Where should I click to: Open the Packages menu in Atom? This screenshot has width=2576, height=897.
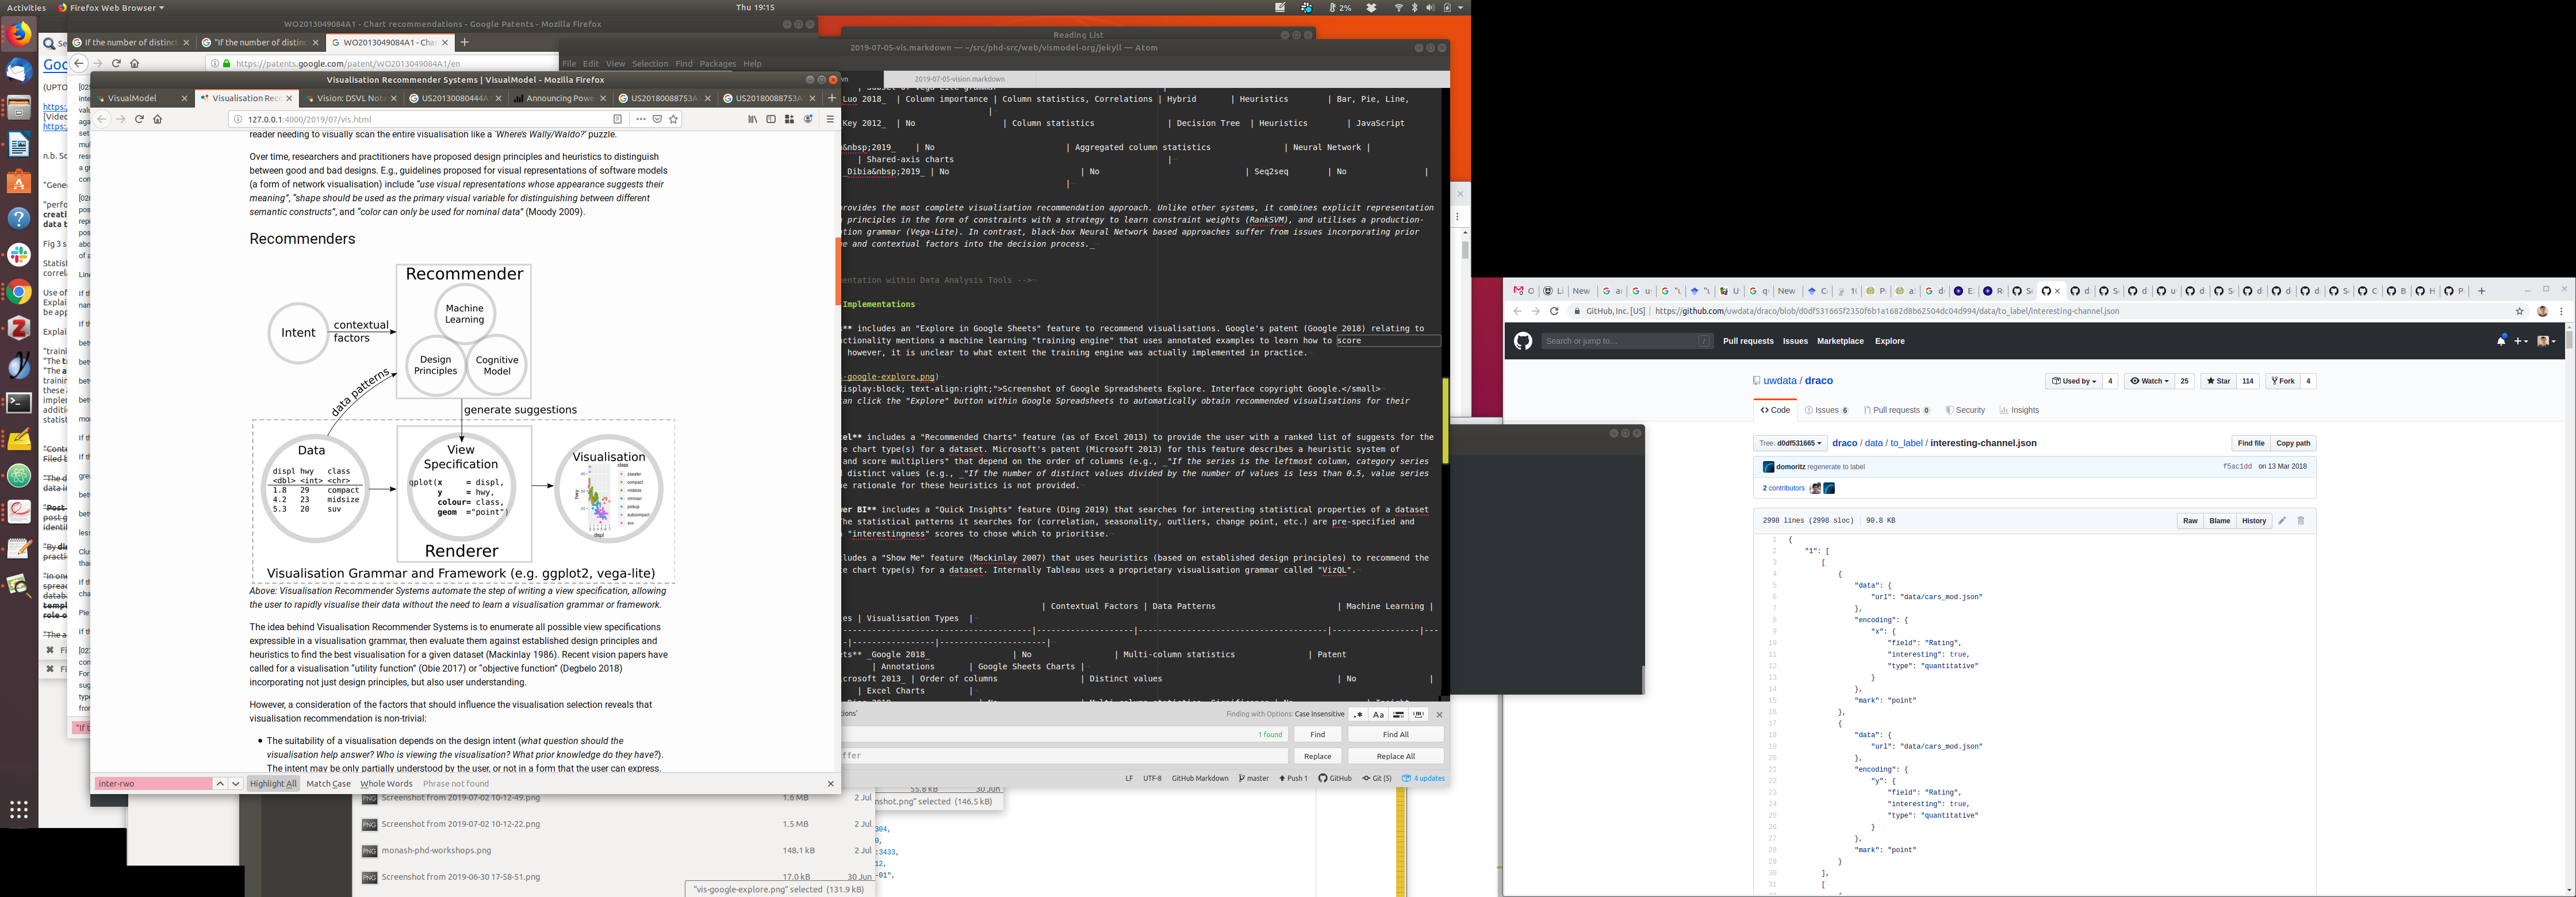[717, 64]
